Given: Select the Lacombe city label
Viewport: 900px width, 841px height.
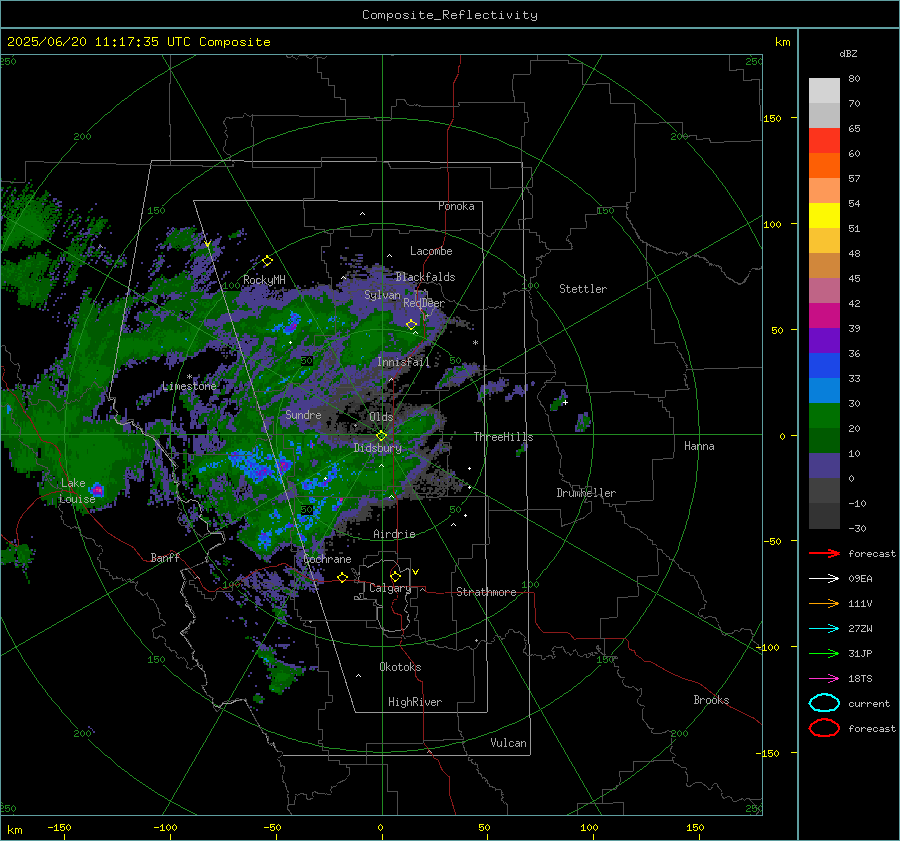Looking at the screenshot, I should click(x=431, y=251).
